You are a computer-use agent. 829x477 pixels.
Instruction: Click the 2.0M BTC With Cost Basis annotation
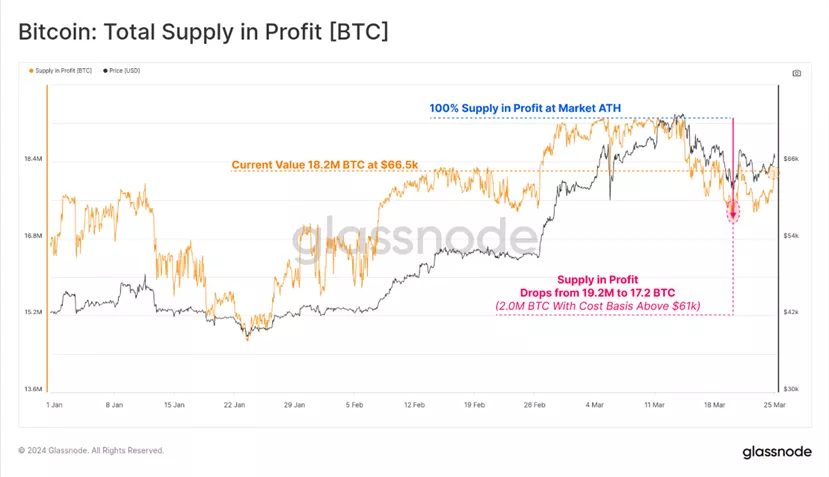[x=598, y=305]
